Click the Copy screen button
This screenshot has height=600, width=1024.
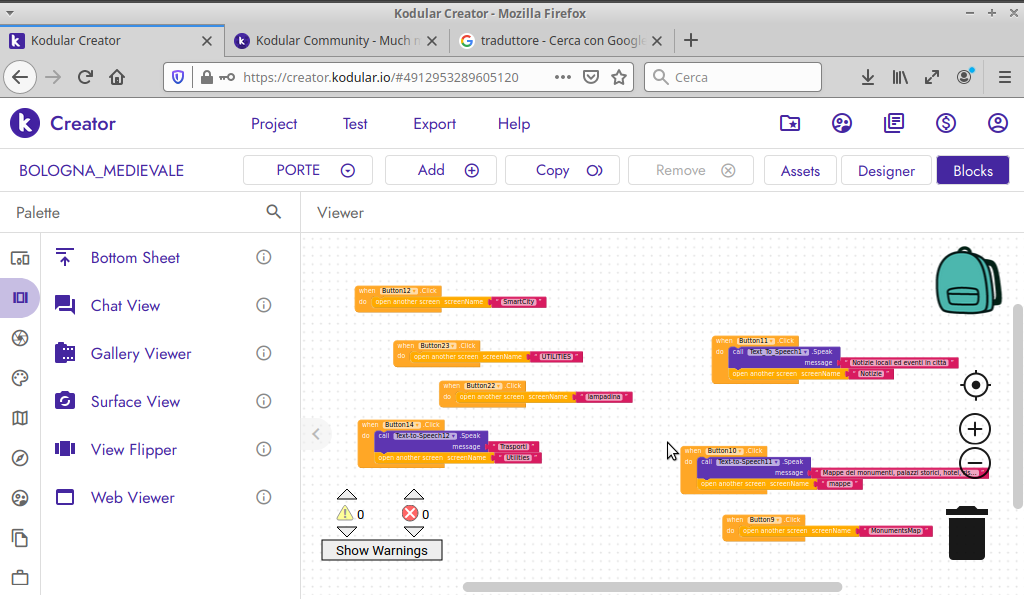point(562,170)
